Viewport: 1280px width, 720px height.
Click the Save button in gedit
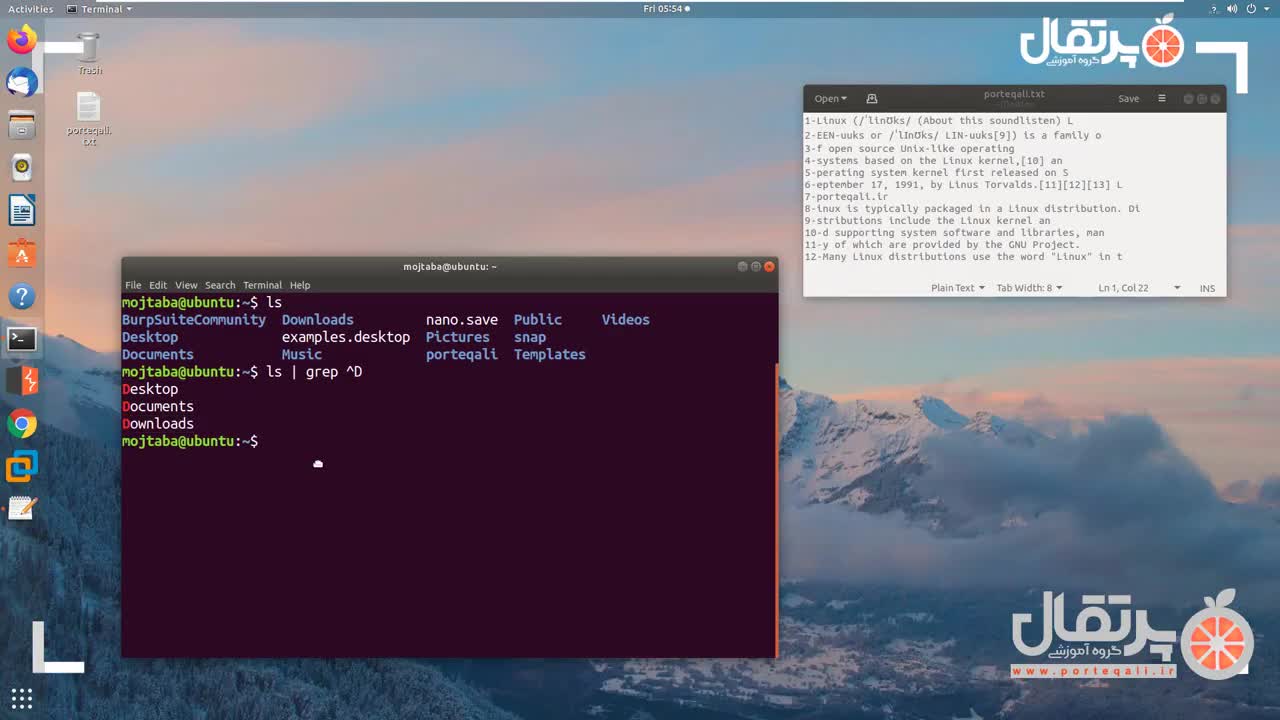click(x=1128, y=99)
